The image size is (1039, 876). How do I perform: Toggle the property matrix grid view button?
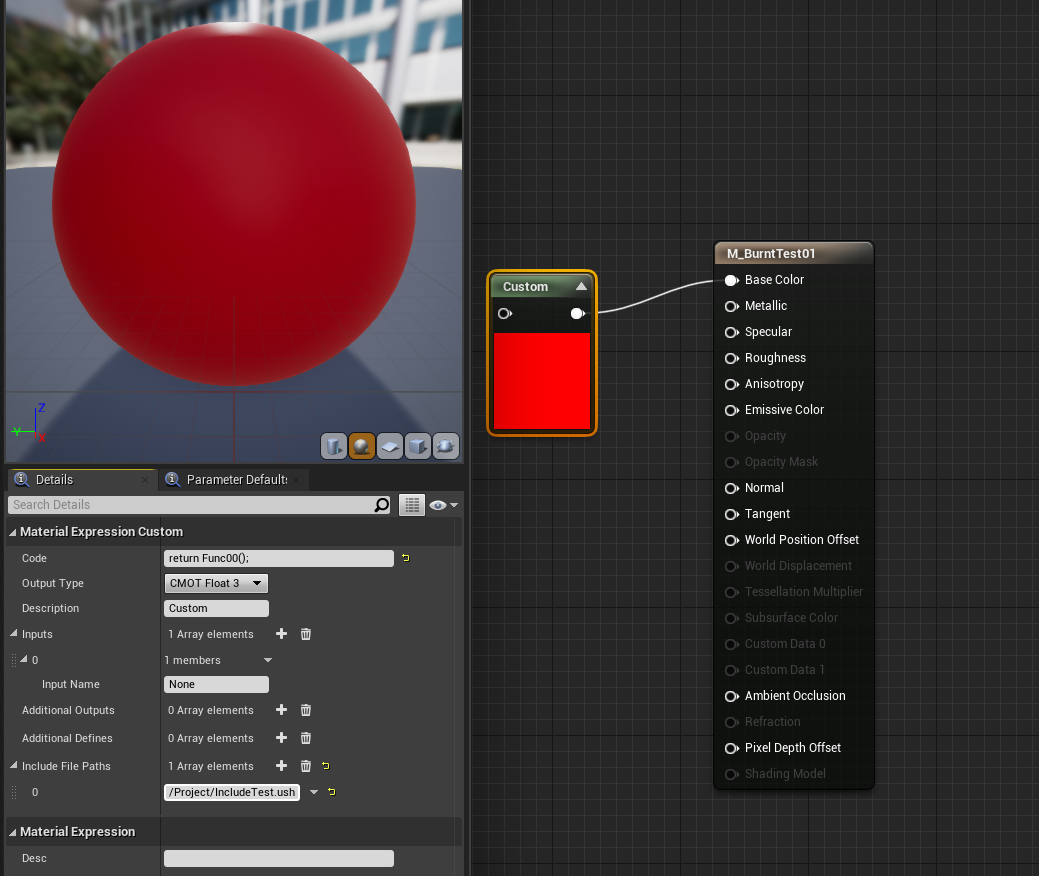tap(411, 505)
